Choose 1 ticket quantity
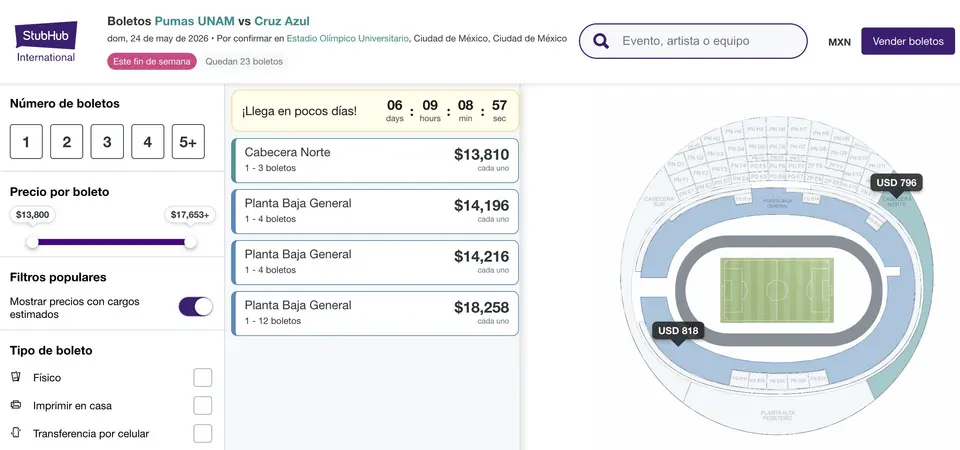 click(x=26, y=141)
